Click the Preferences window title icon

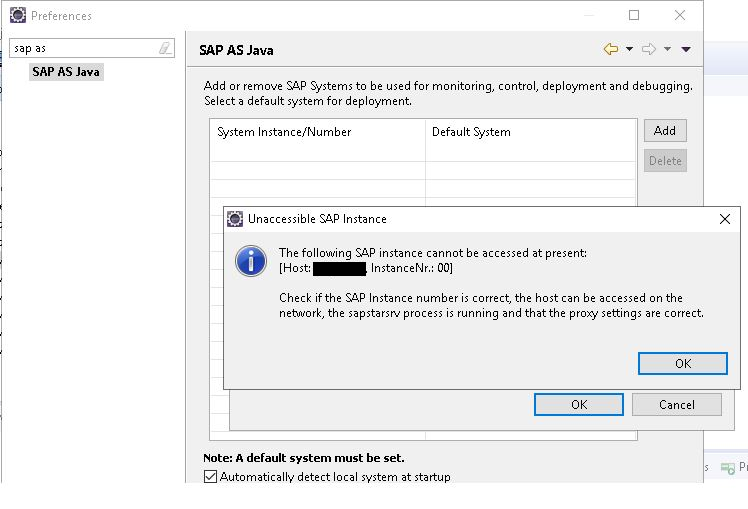coord(18,15)
